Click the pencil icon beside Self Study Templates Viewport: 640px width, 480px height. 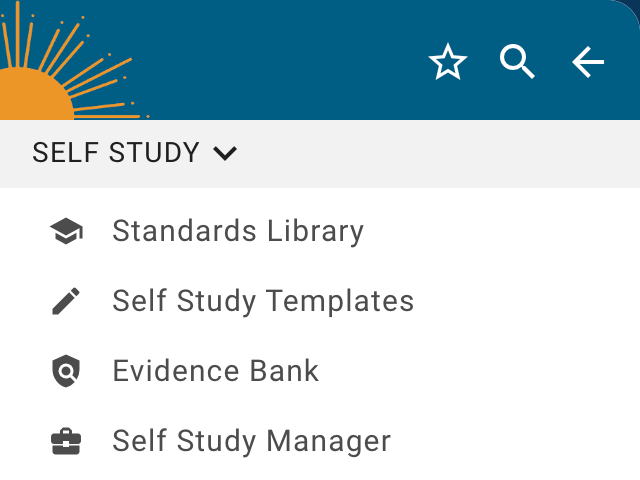point(66,301)
